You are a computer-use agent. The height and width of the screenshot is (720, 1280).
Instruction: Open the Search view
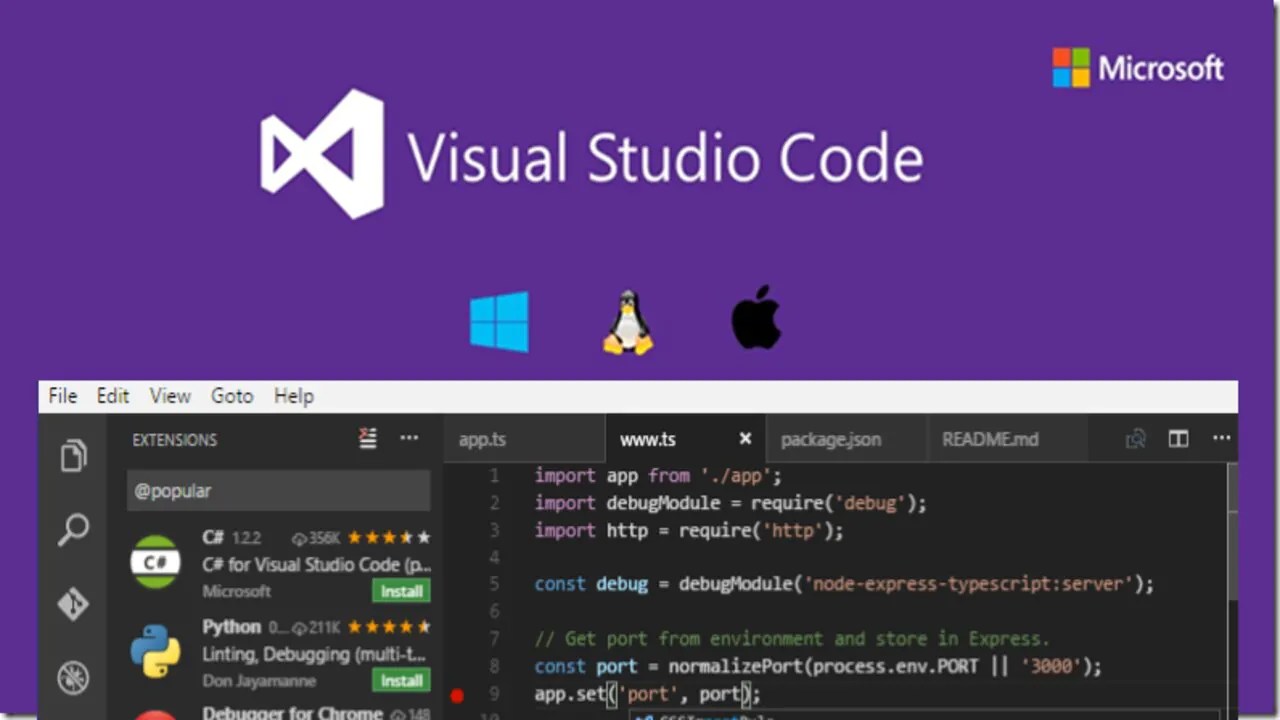tap(72, 529)
